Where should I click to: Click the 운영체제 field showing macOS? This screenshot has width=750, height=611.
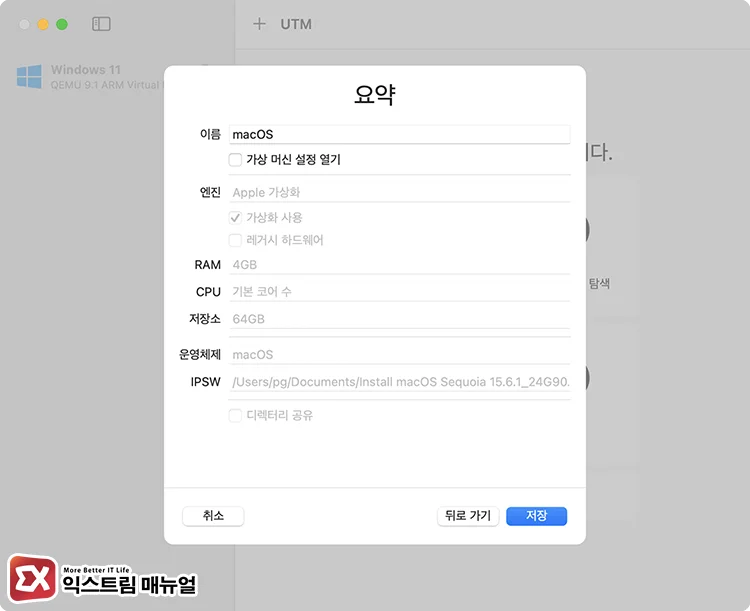click(399, 355)
